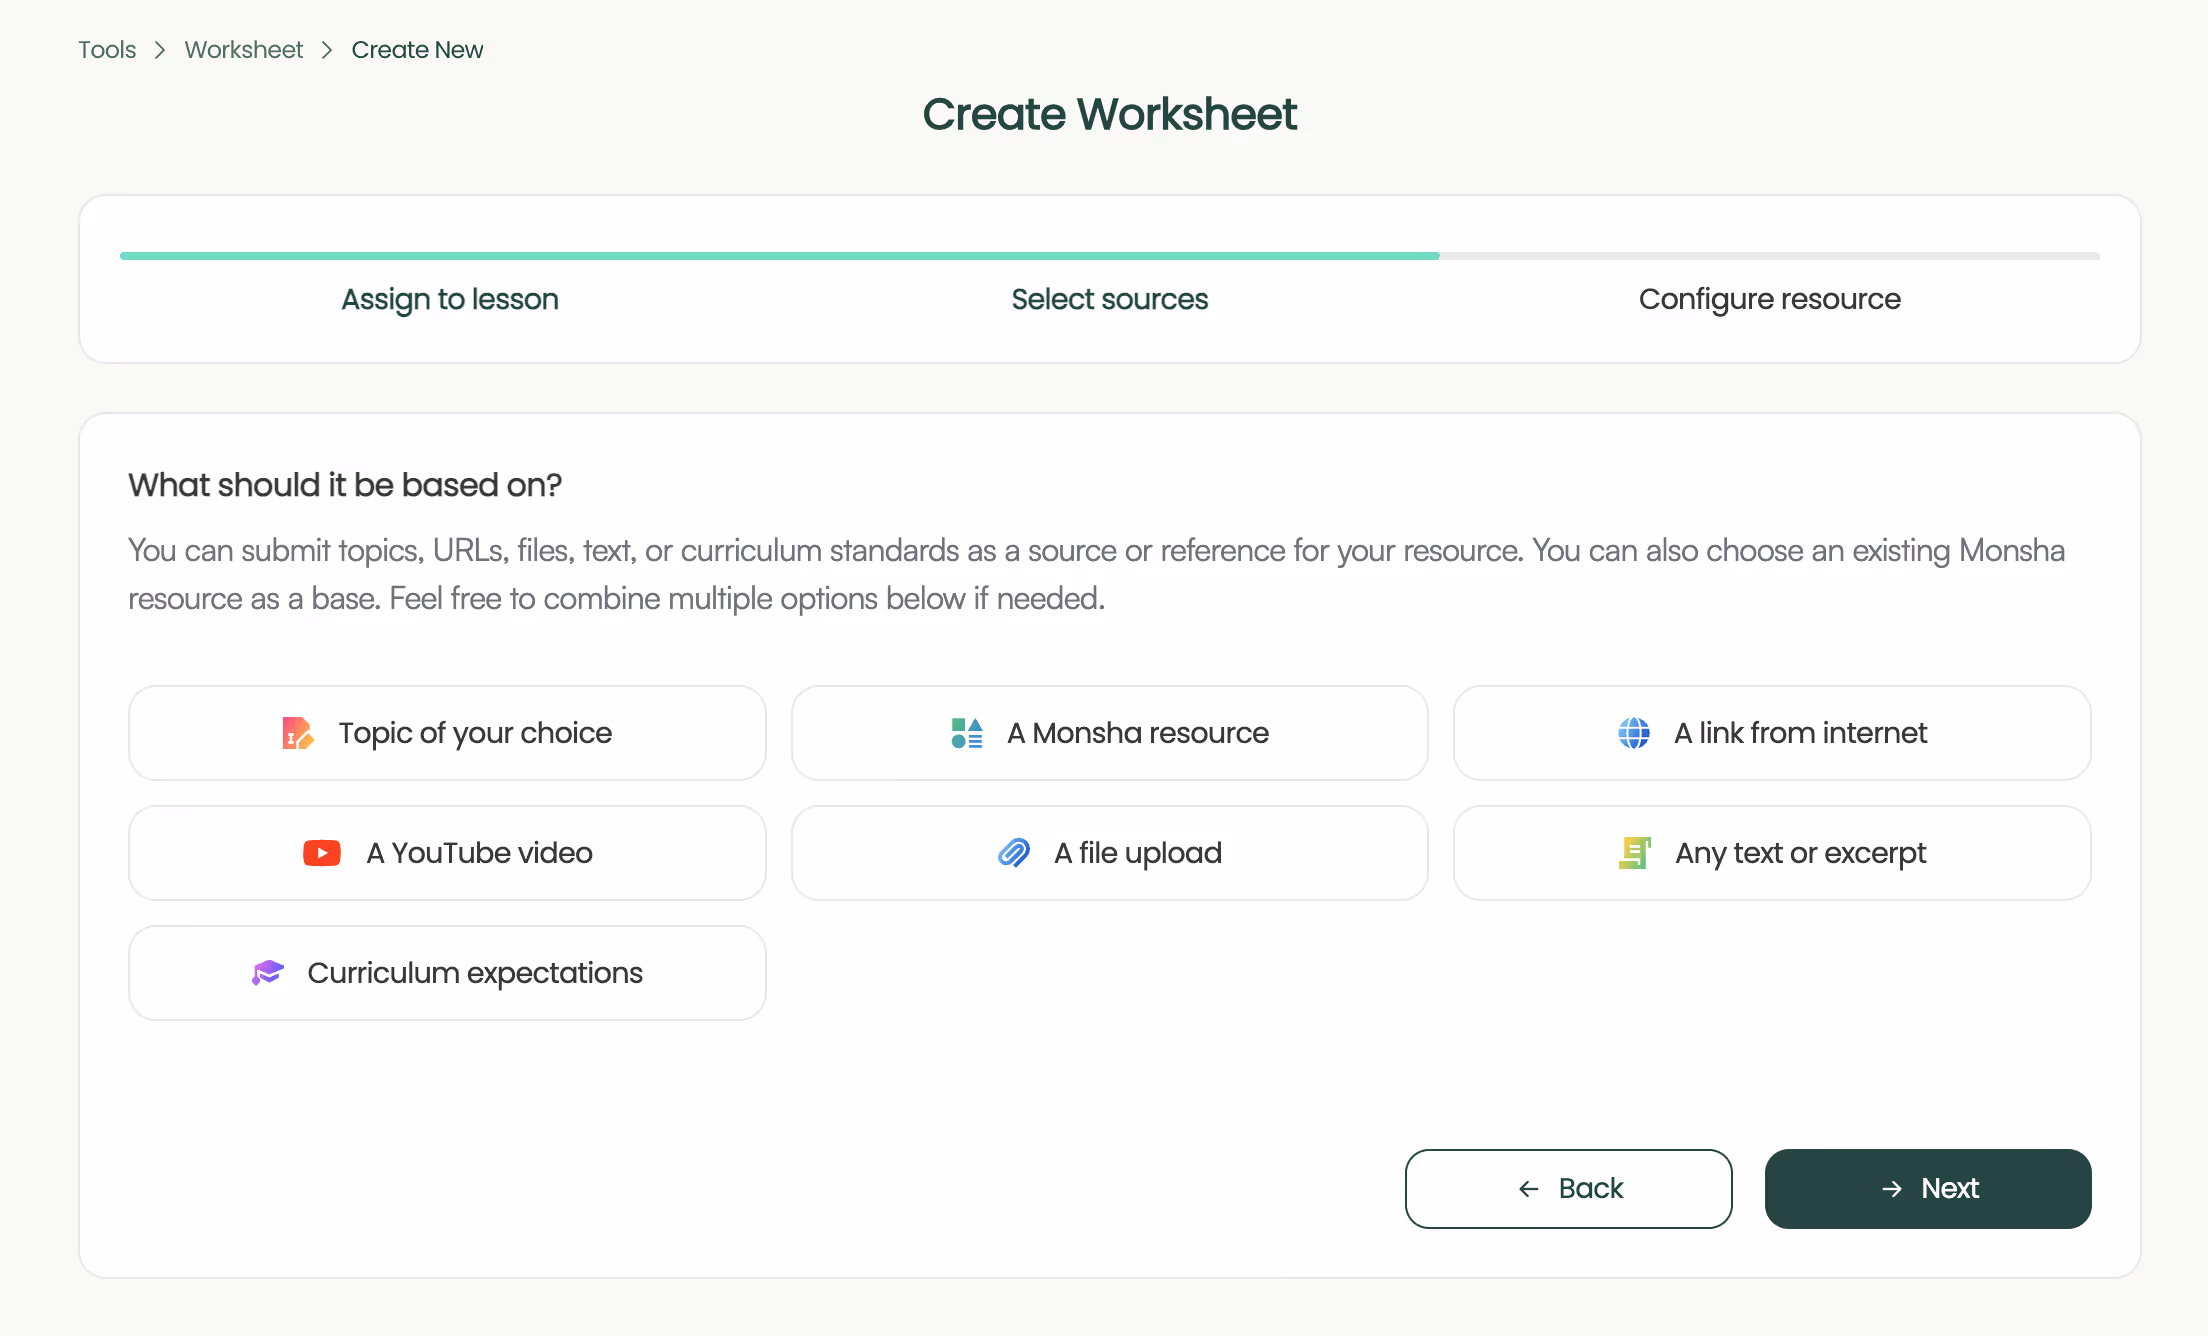The width and height of the screenshot is (2208, 1336).
Task: Click the right arrow icon on Next
Action: pos(1891,1189)
